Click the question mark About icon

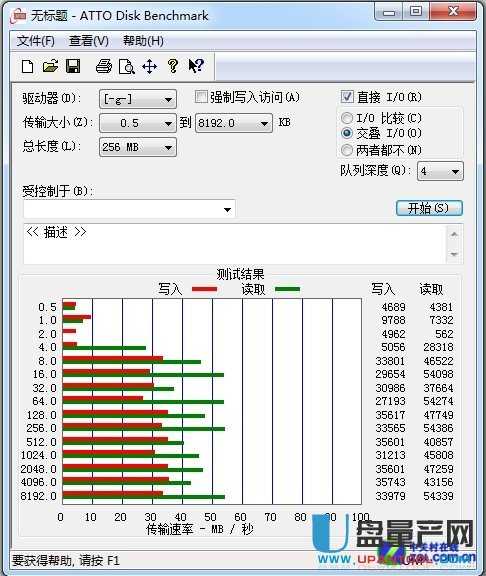[173, 66]
